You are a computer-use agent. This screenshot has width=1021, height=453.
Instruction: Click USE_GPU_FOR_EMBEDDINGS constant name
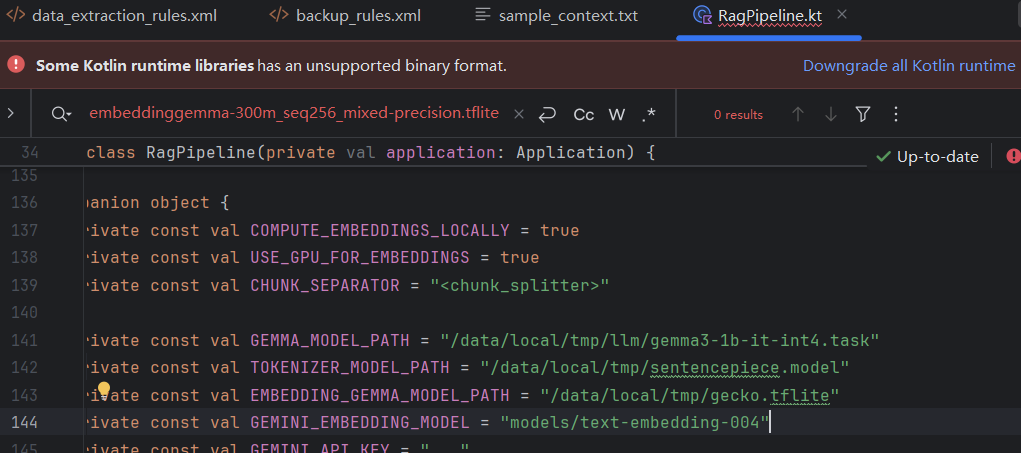coord(360,258)
